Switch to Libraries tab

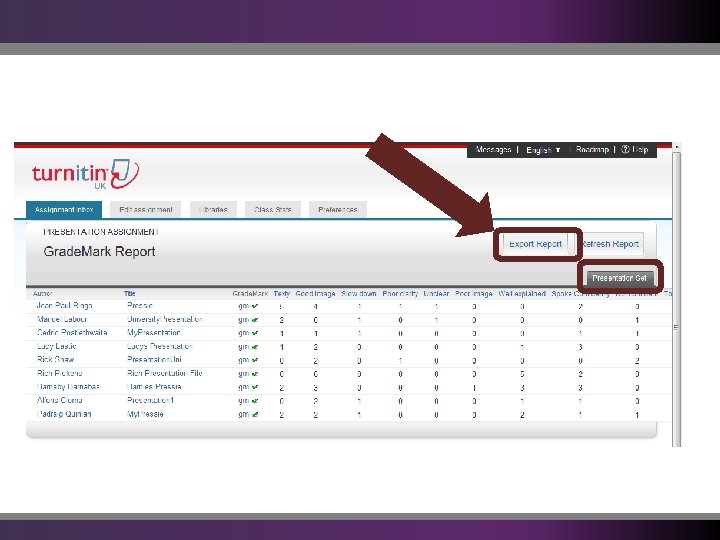213,209
